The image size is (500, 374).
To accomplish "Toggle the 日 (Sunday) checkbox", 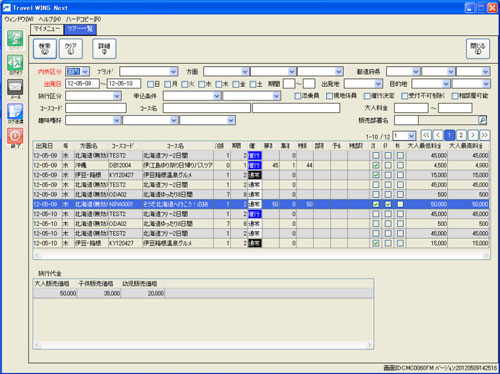I will 150,84.
